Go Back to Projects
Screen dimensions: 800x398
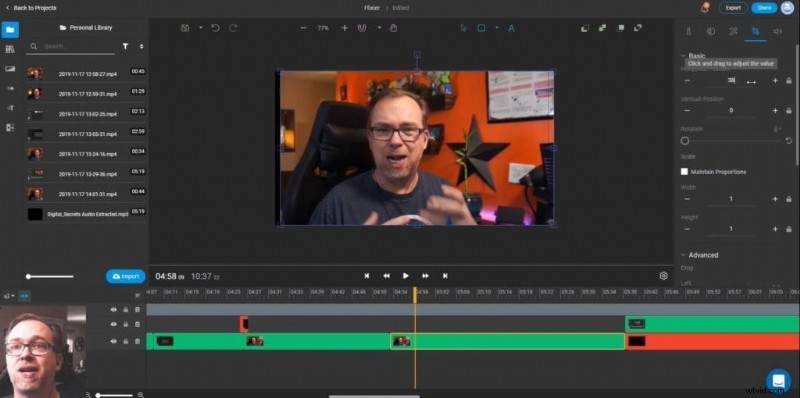[31, 8]
